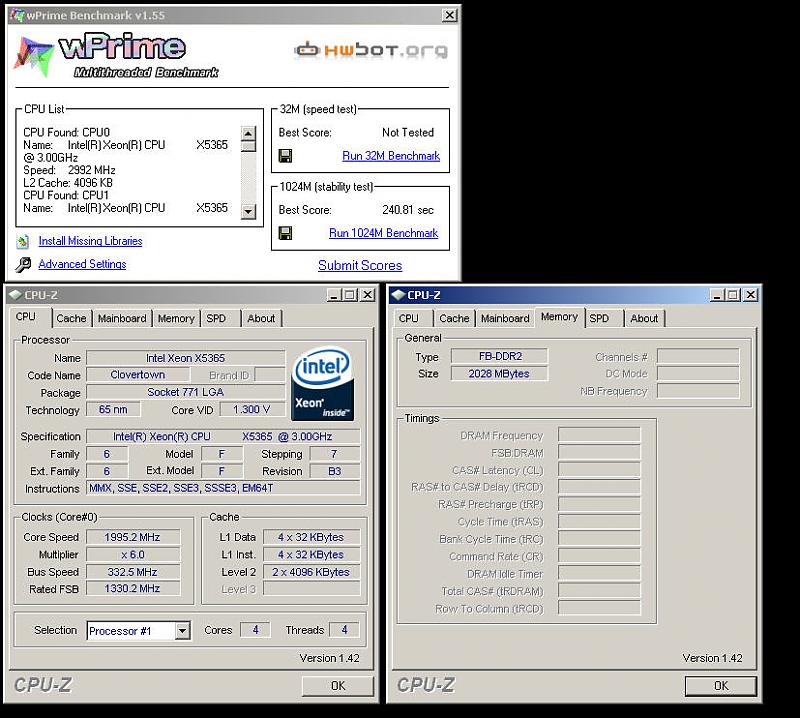Screen dimensions: 800x718
Task: Click the Name field Intel Xeon X5365
Action: point(186,358)
